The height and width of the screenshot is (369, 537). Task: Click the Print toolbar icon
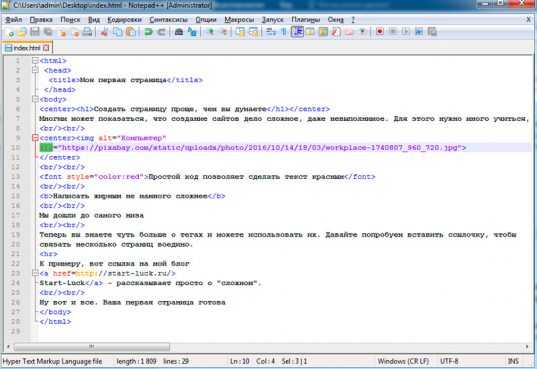coord(87,32)
